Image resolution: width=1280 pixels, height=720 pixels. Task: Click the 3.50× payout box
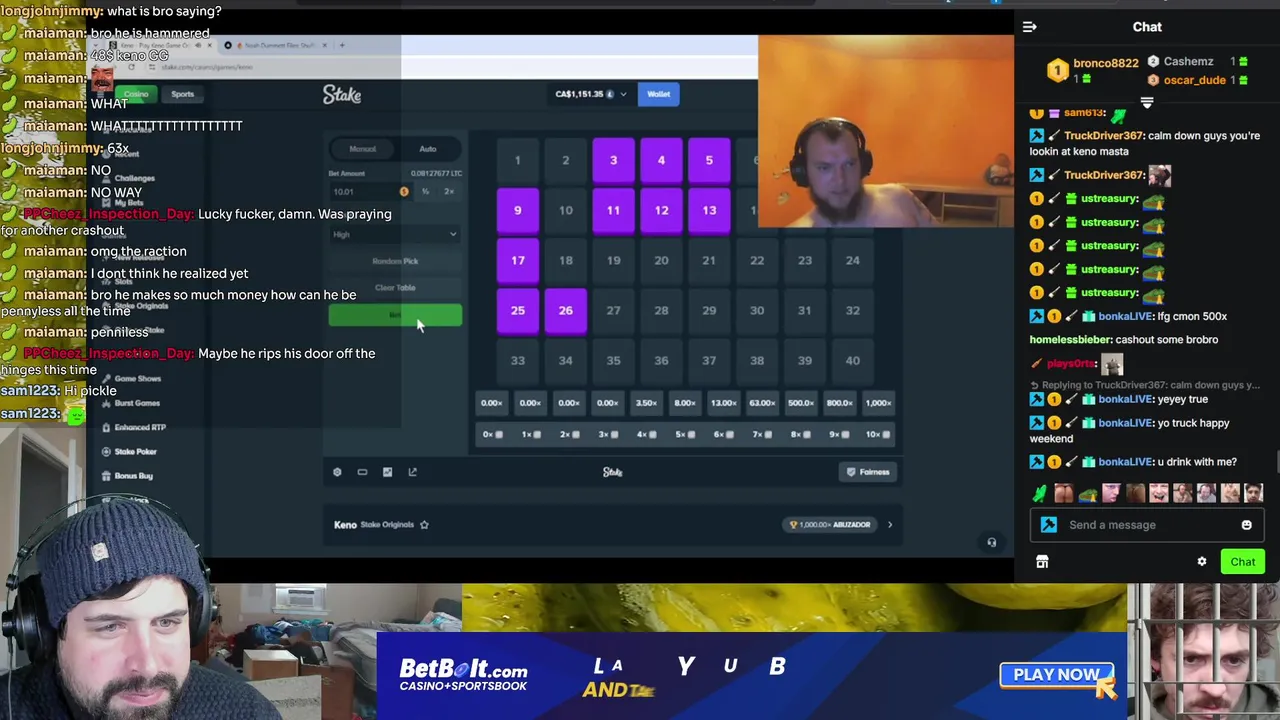[646, 403]
